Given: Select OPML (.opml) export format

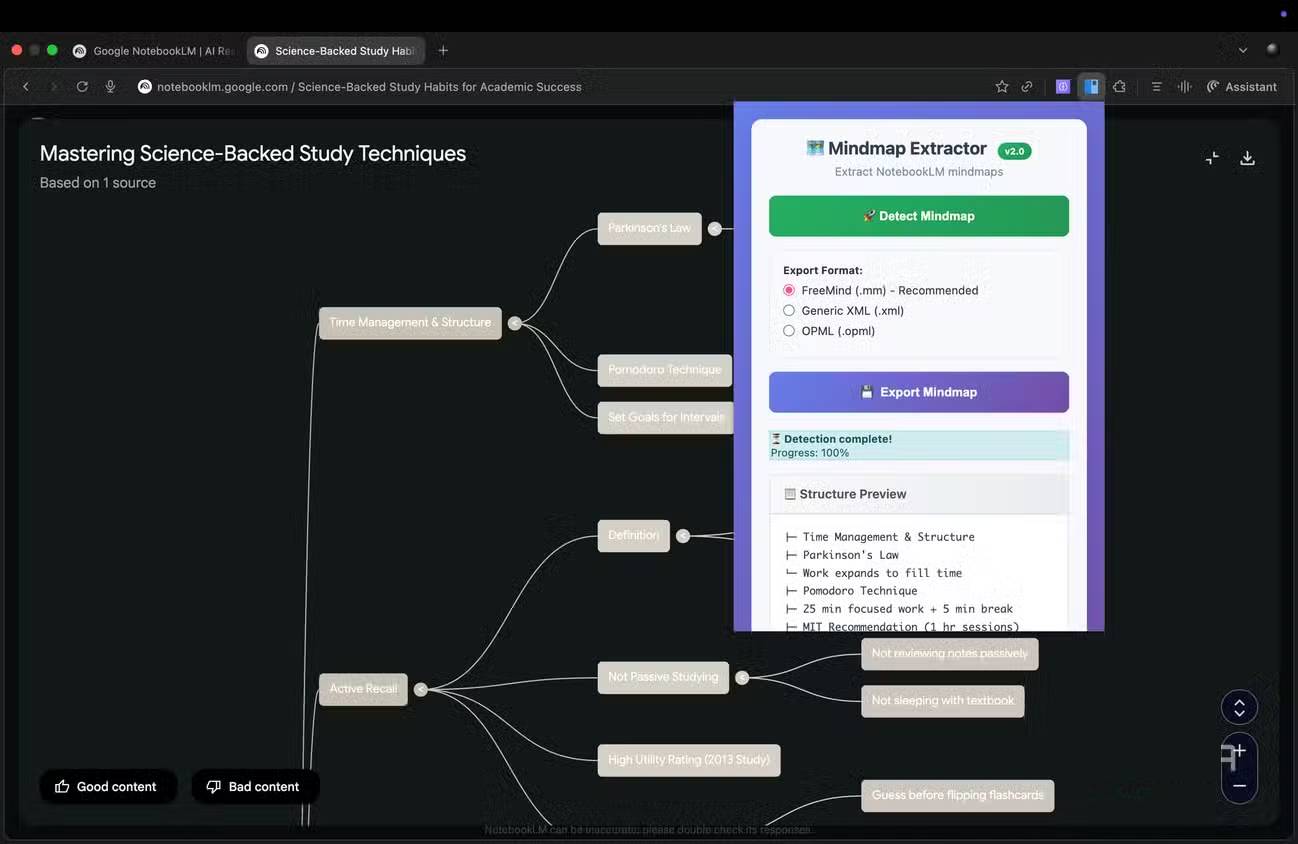Looking at the screenshot, I should click(789, 331).
